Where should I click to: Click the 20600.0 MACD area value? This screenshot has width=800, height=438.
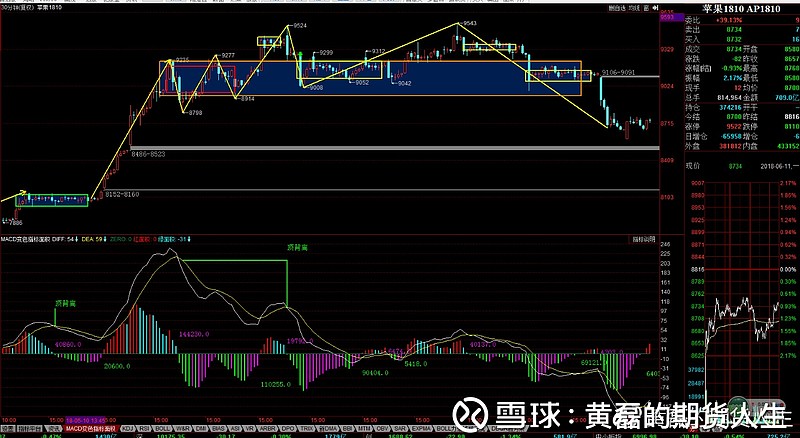point(117,366)
